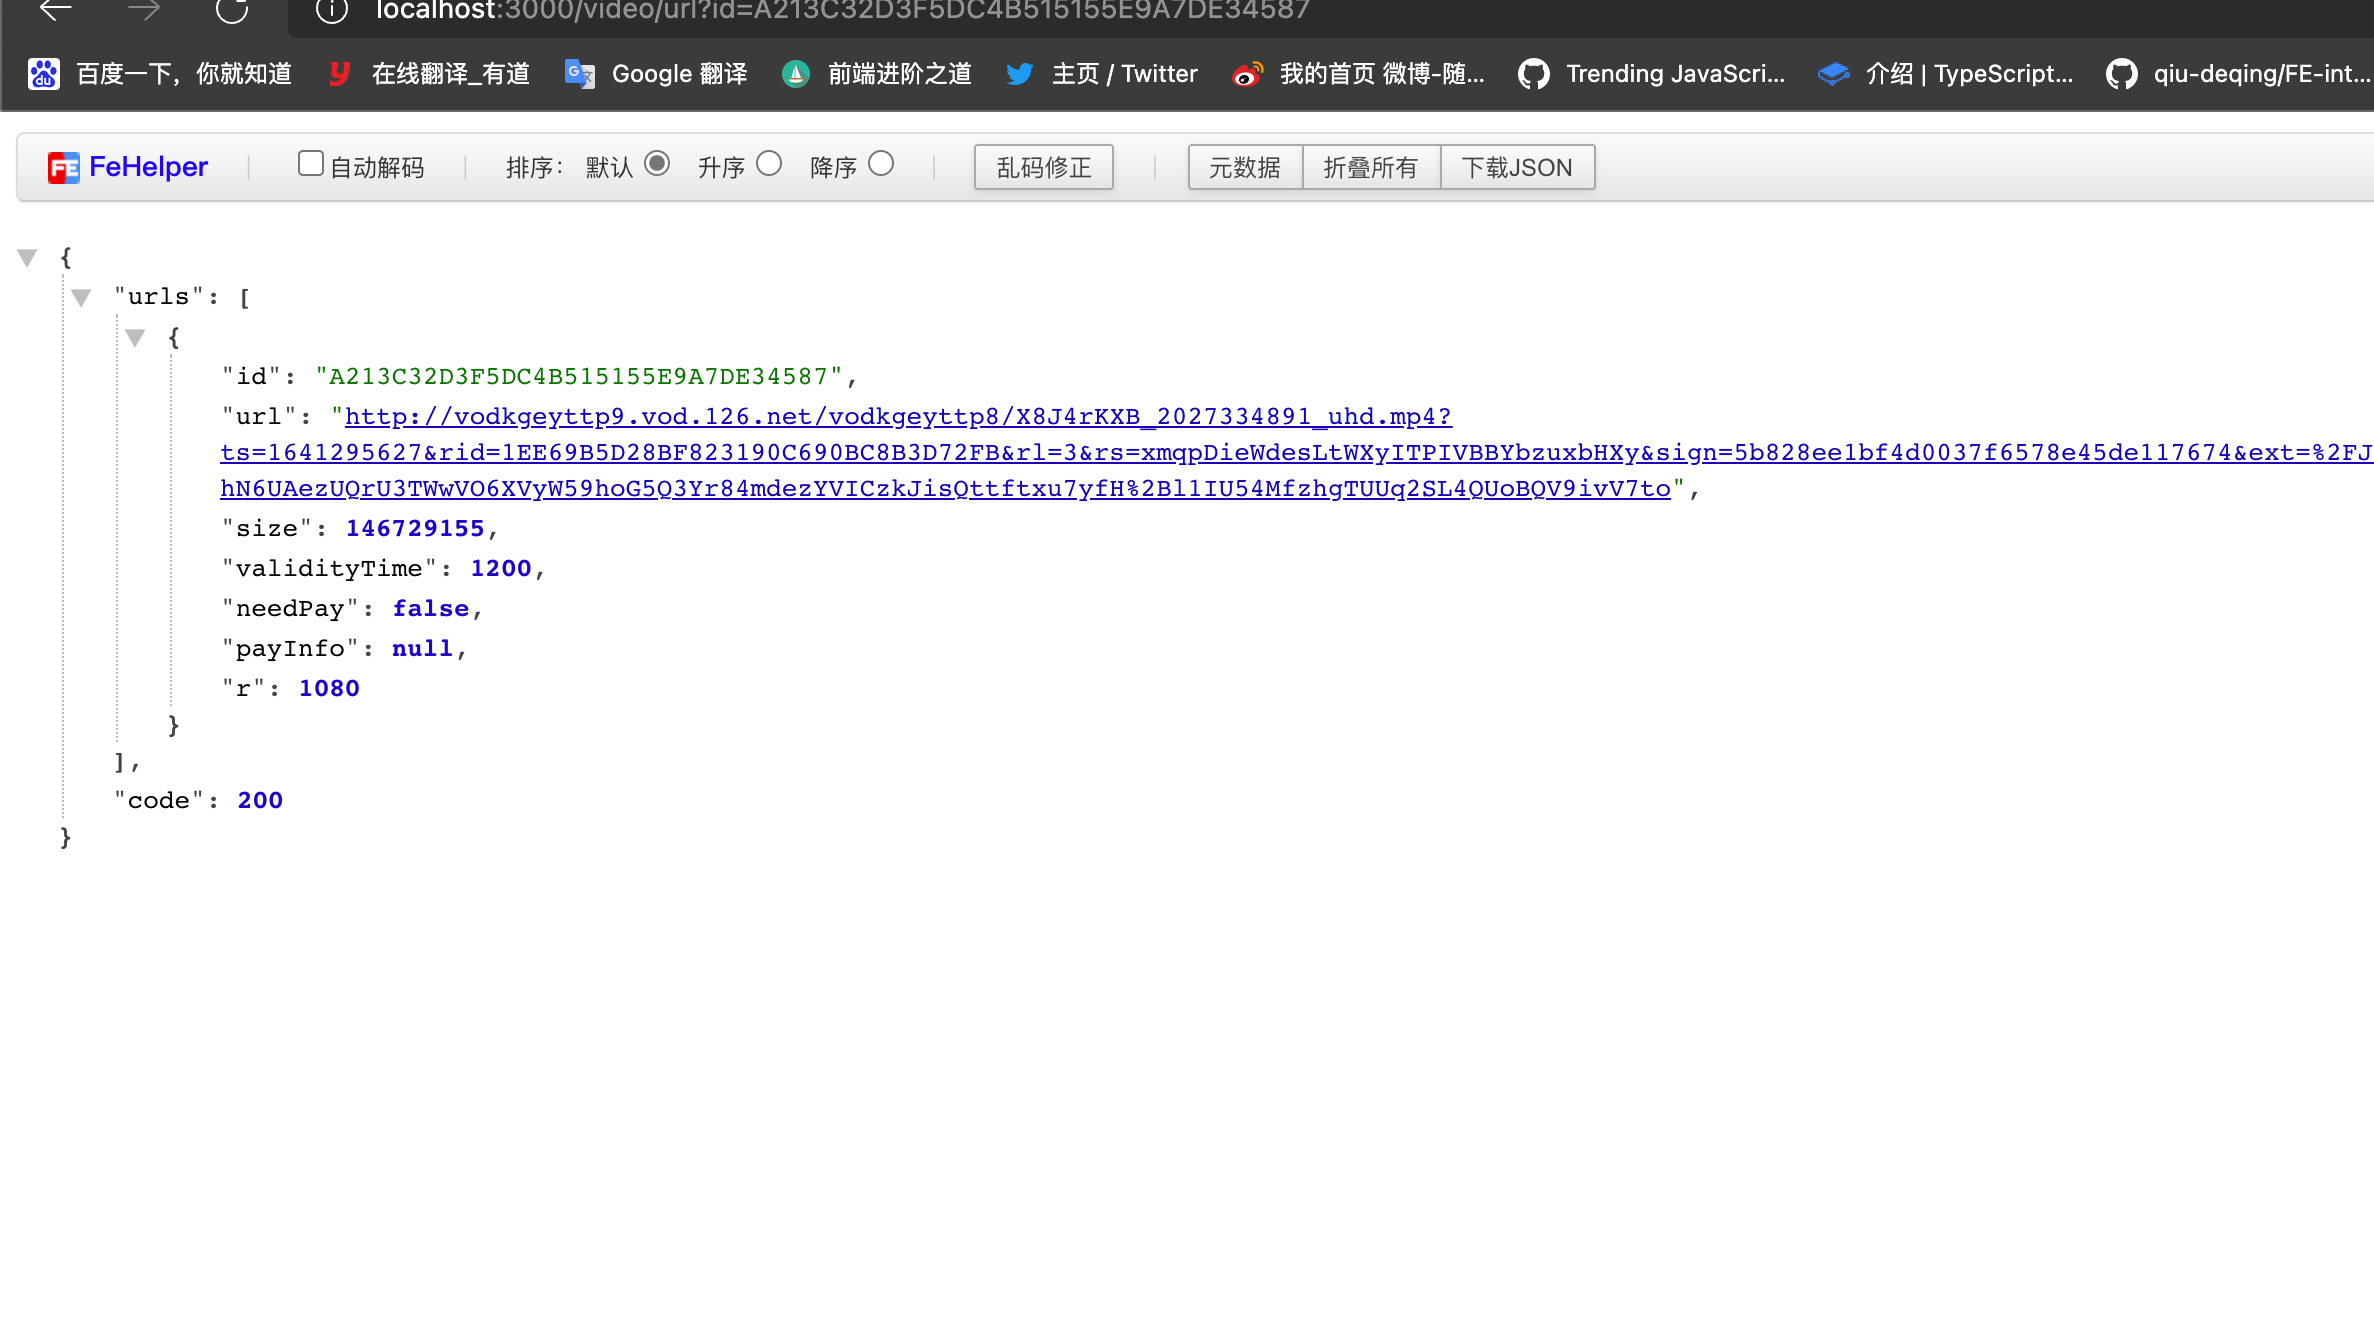Image resolution: width=2374 pixels, height=1334 pixels.
Task: Select the 升序 sort radio button
Action: pyautogui.click(x=768, y=164)
